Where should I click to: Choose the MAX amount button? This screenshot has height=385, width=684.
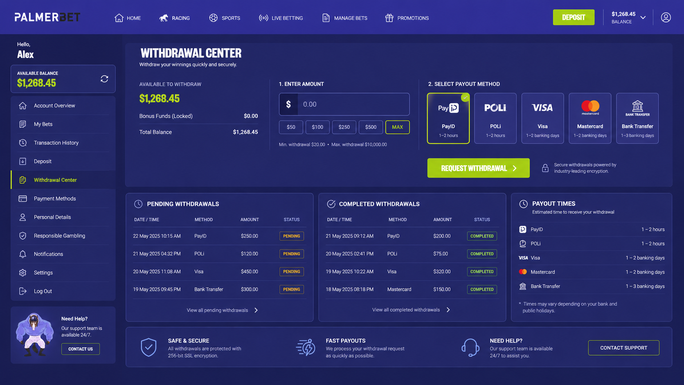397,127
